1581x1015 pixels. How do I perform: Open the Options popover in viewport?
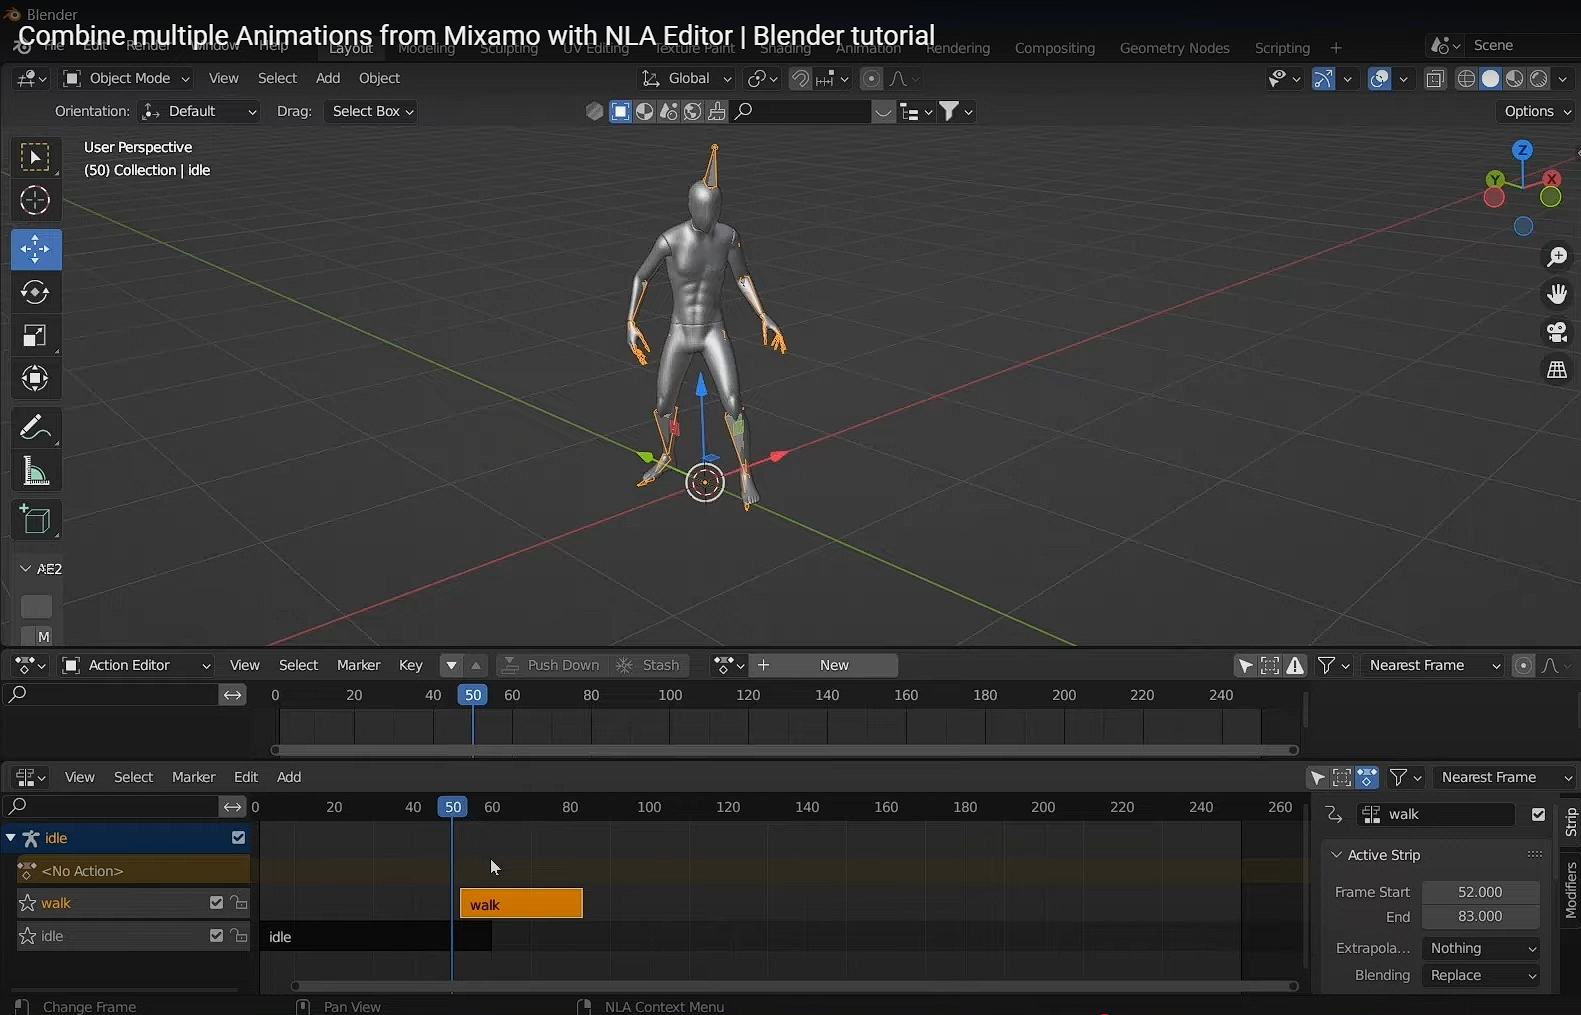click(x=1538, y=111)
